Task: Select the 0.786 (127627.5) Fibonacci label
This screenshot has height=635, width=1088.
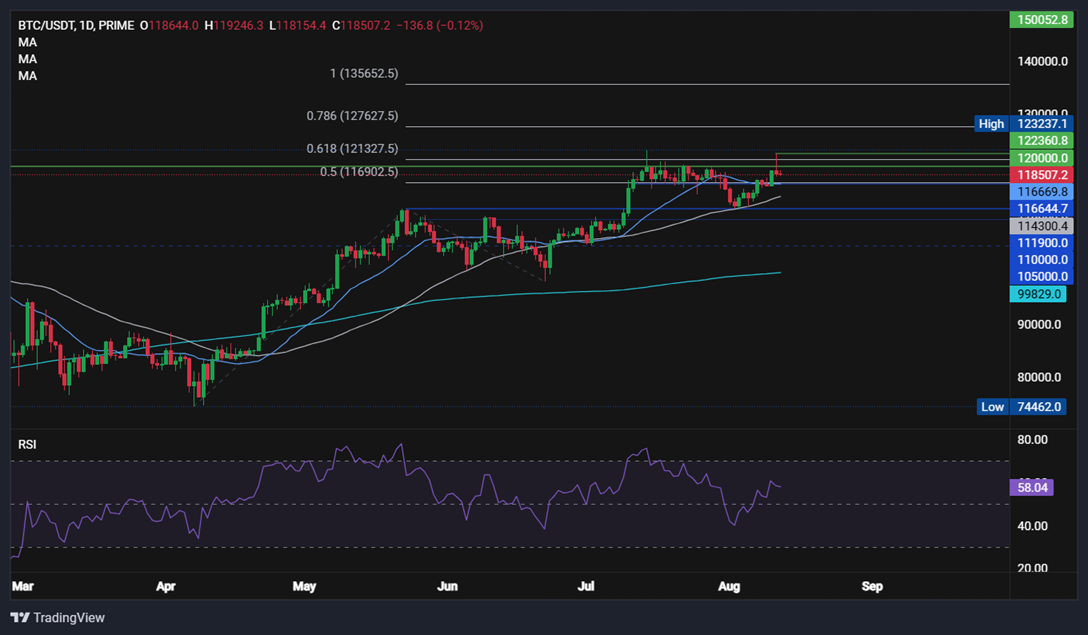Action: pos(352,116)
